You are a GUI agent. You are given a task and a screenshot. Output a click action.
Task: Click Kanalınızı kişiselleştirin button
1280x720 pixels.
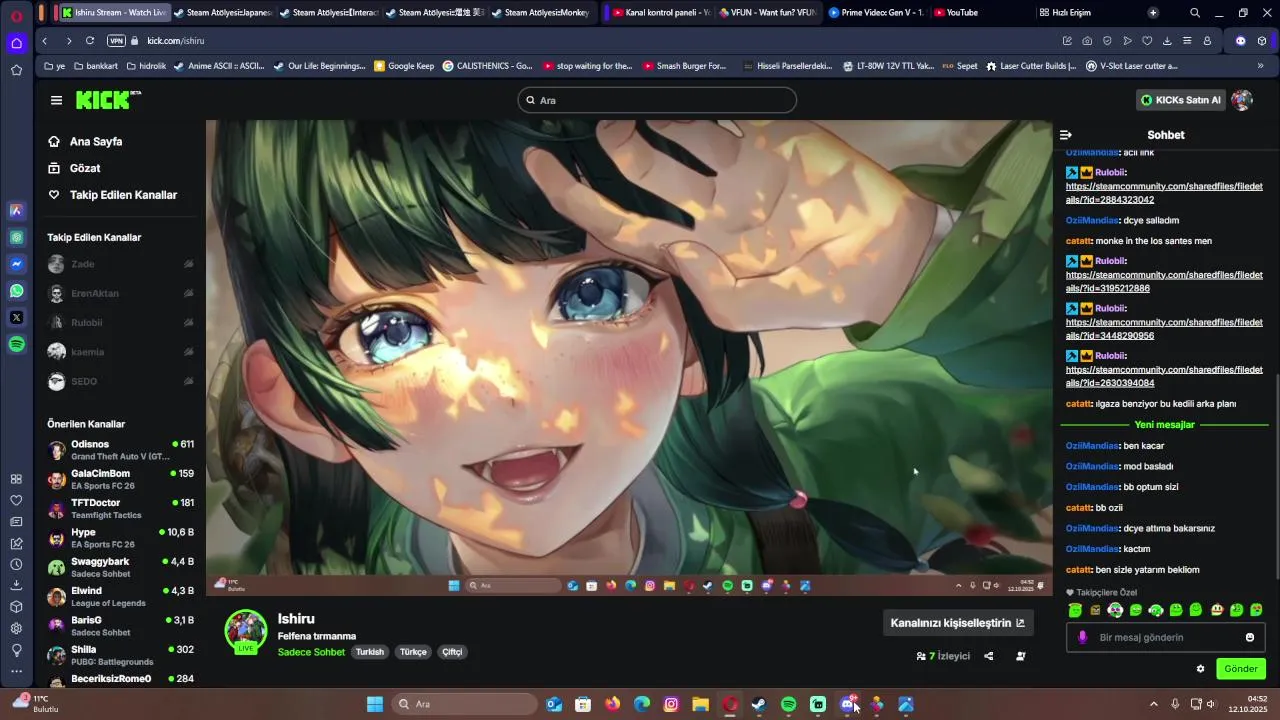(x=958, y=623)
